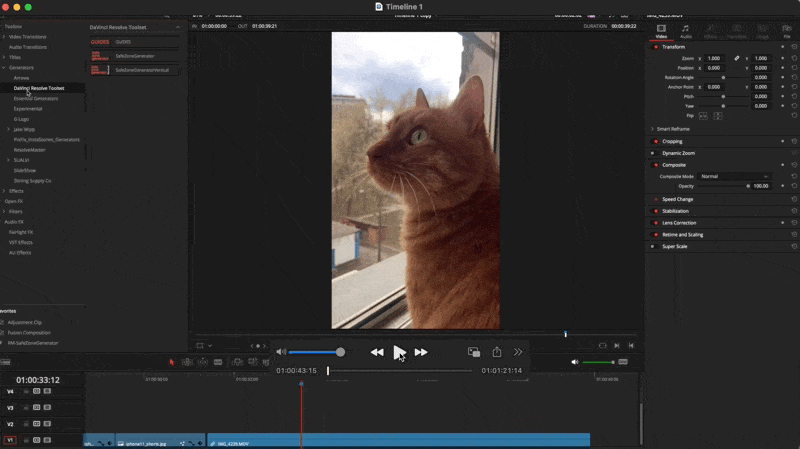Viewport: 800px width, 449px height.
Task: Select the Blade edit tool
Action: click(218, 362)
